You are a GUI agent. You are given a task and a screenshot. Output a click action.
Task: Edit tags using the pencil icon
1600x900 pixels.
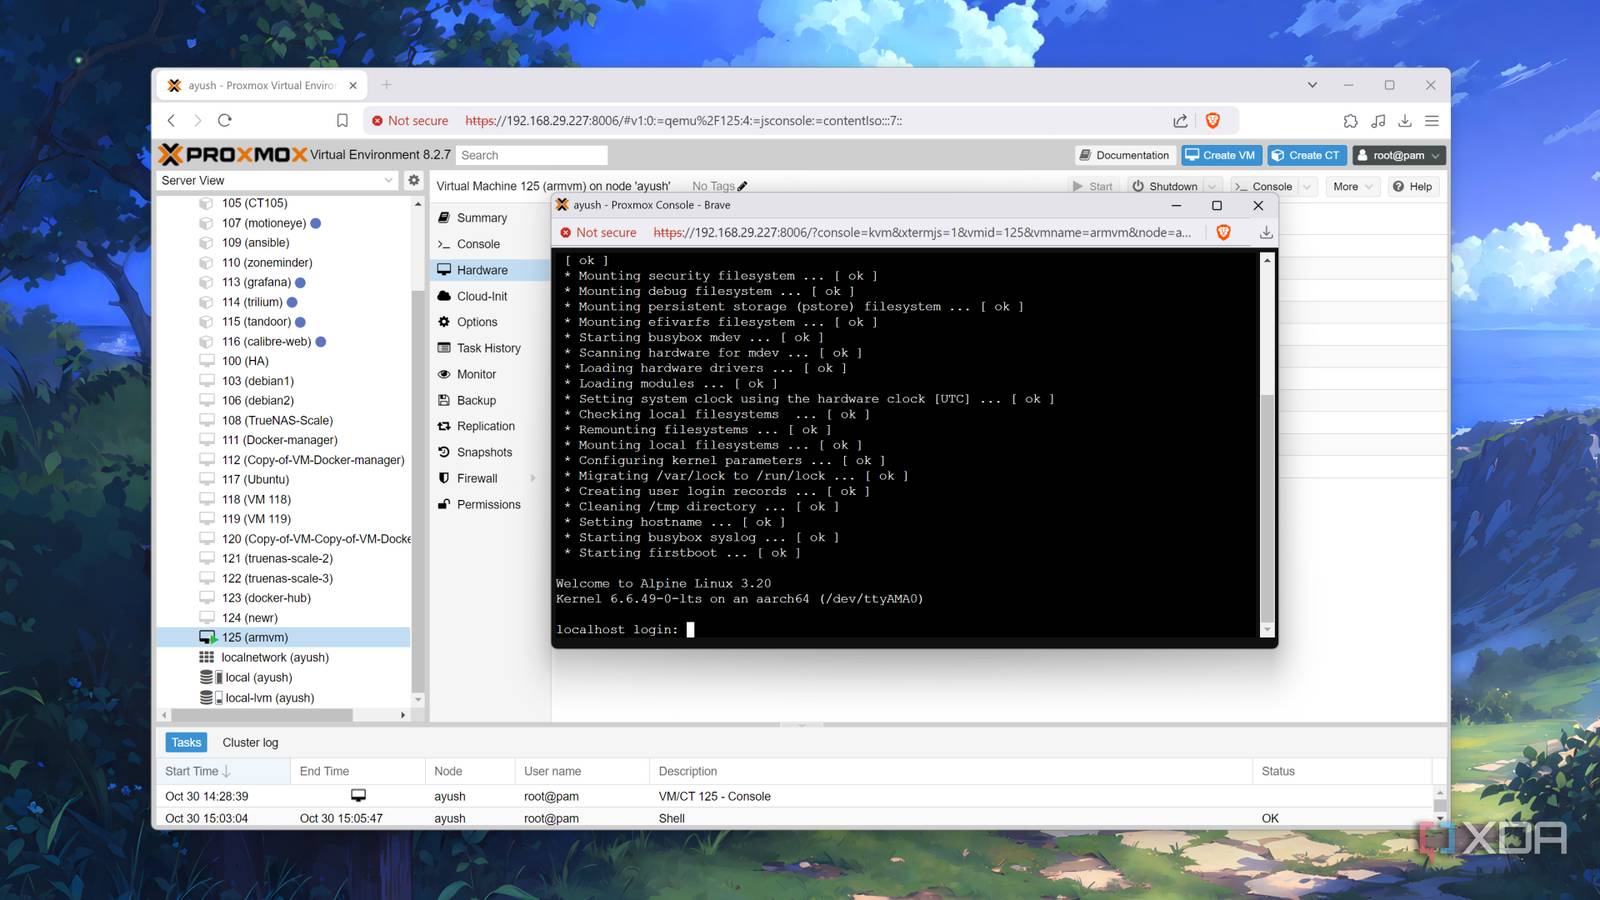742,186
